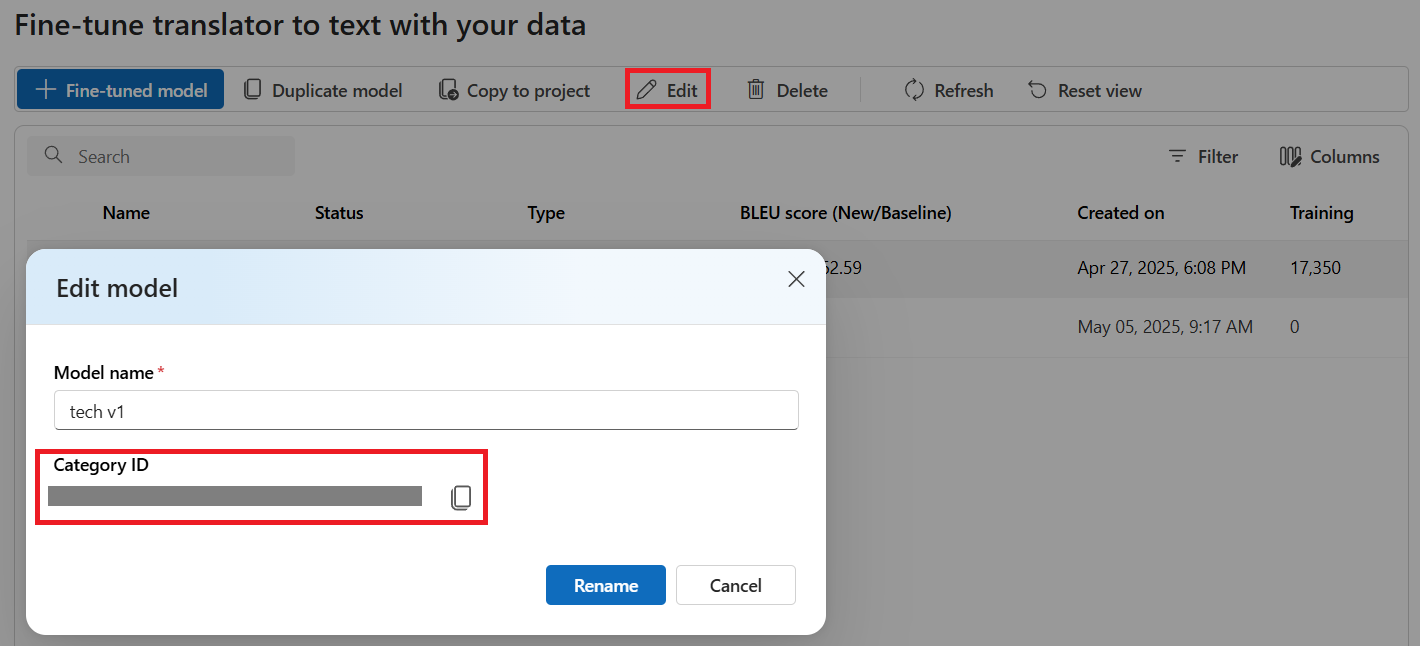Open the Filter options
Viewport: 1420px width, 646px height.
(1203, 156)
